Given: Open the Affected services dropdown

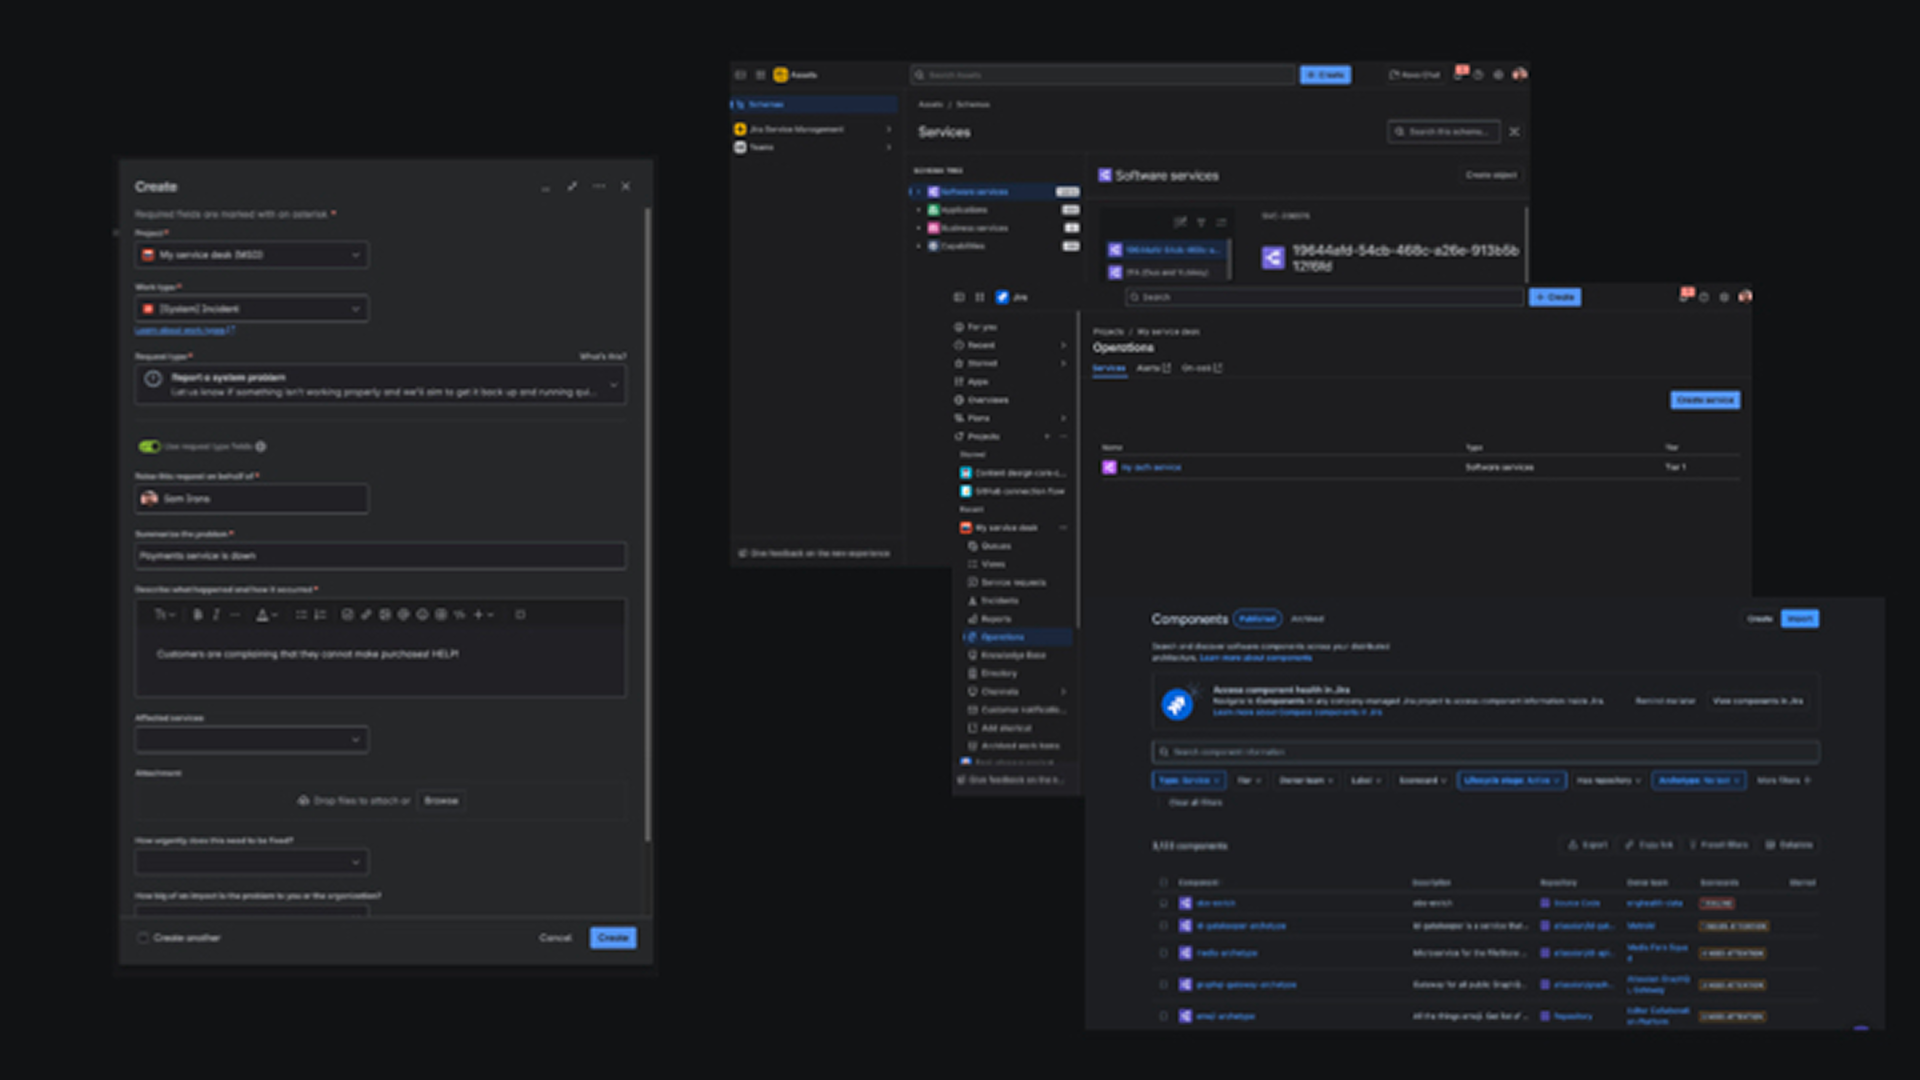Looking at the screenshot, I should click(x=251, y=740).
